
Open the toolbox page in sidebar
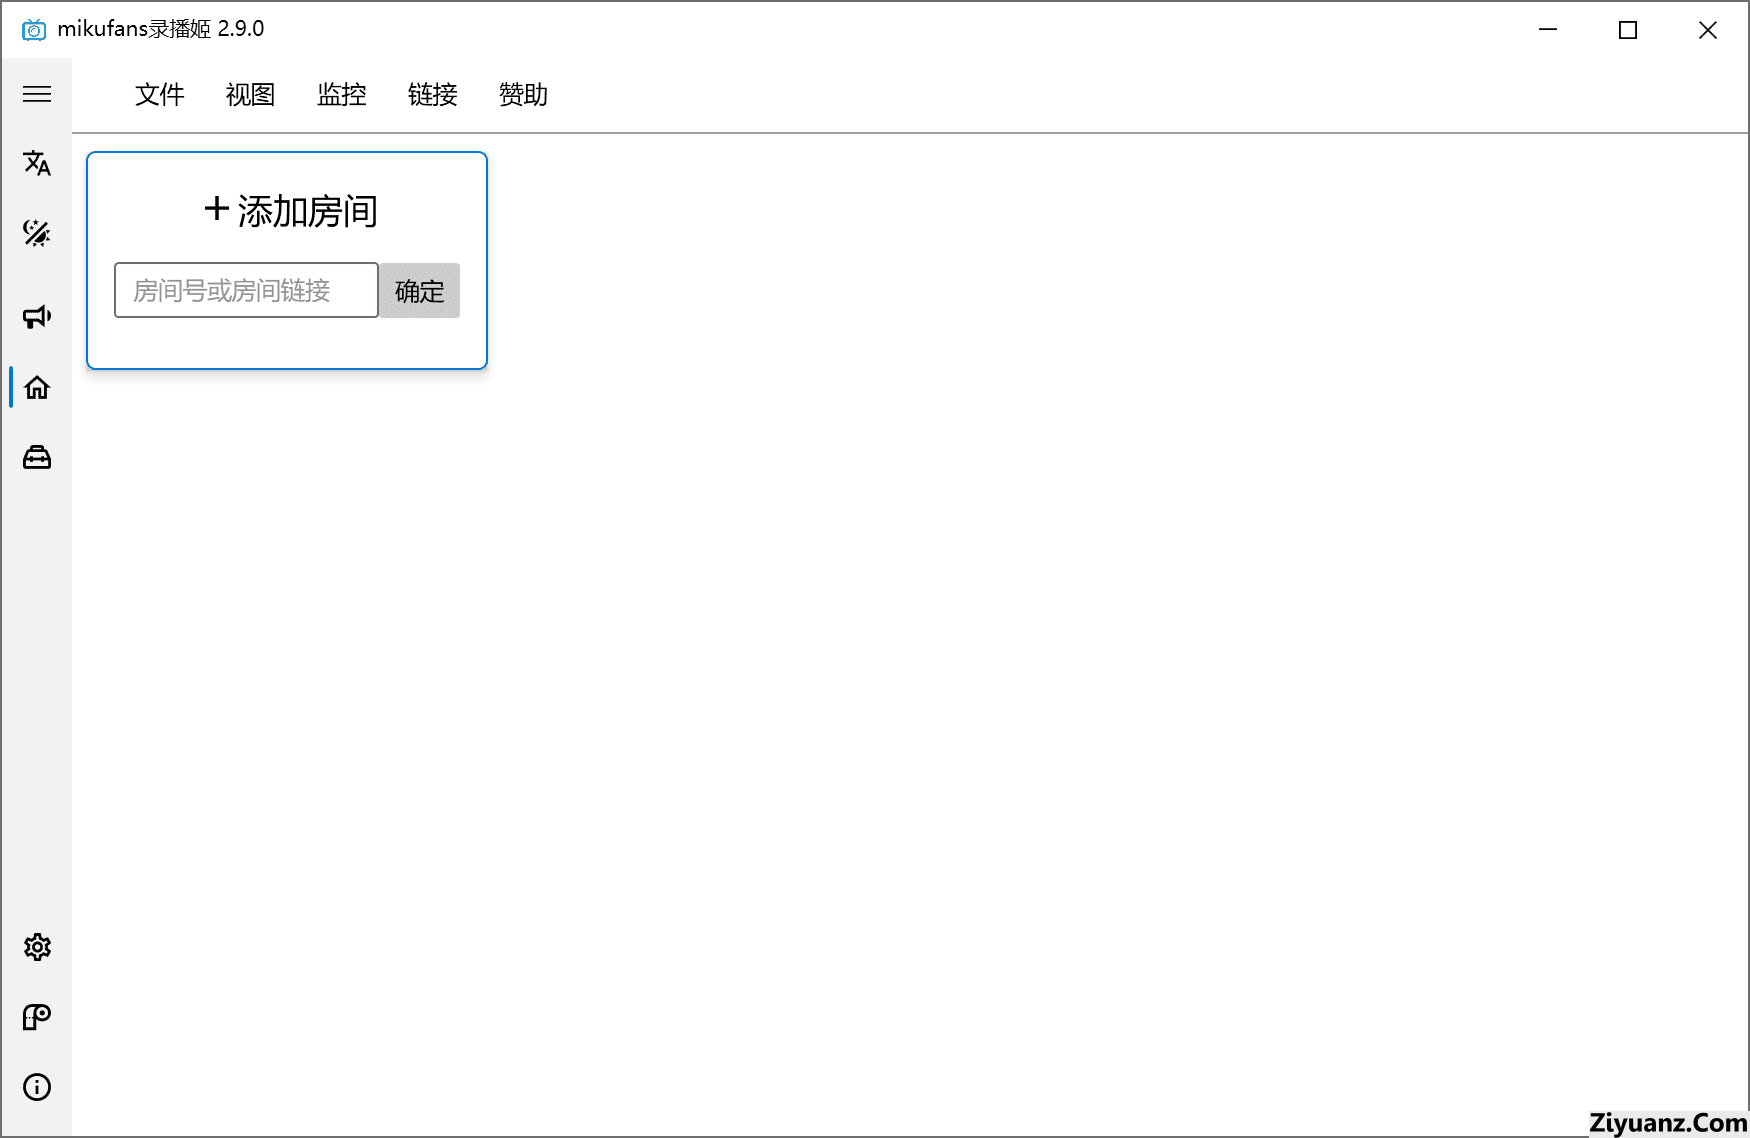point(37,458)
